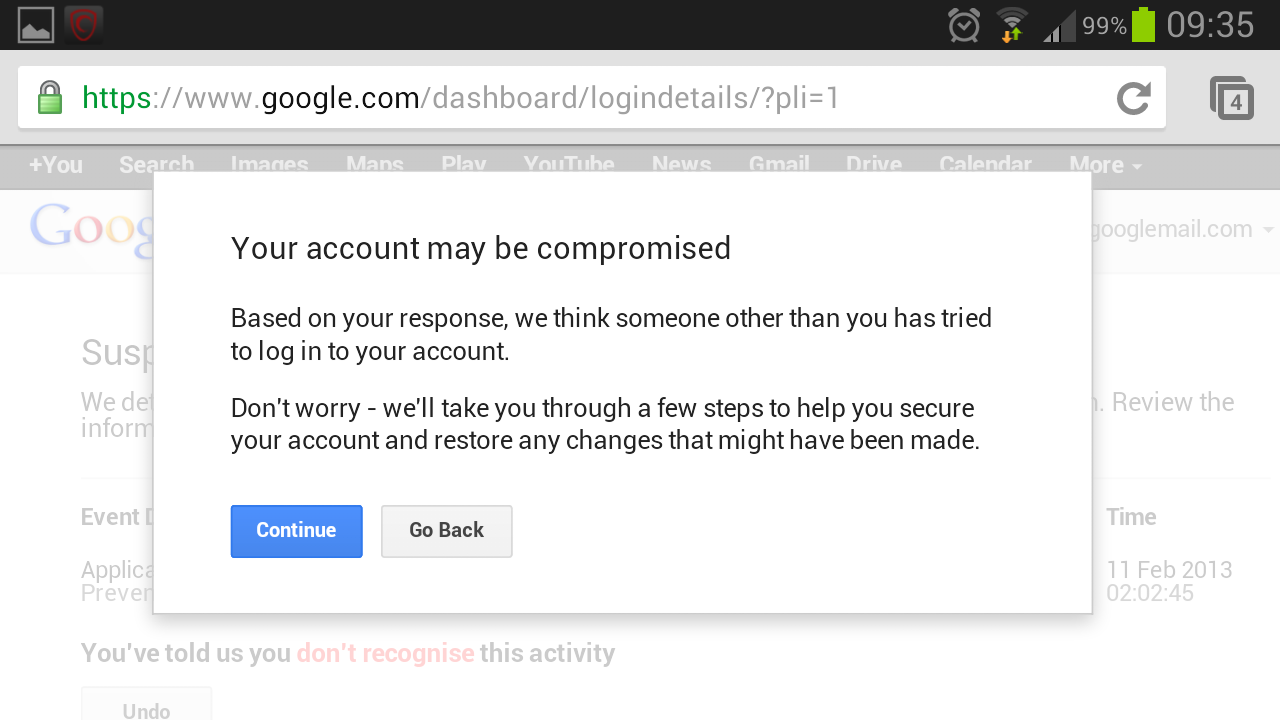Open Drive in the Google bar

point(874,165)
